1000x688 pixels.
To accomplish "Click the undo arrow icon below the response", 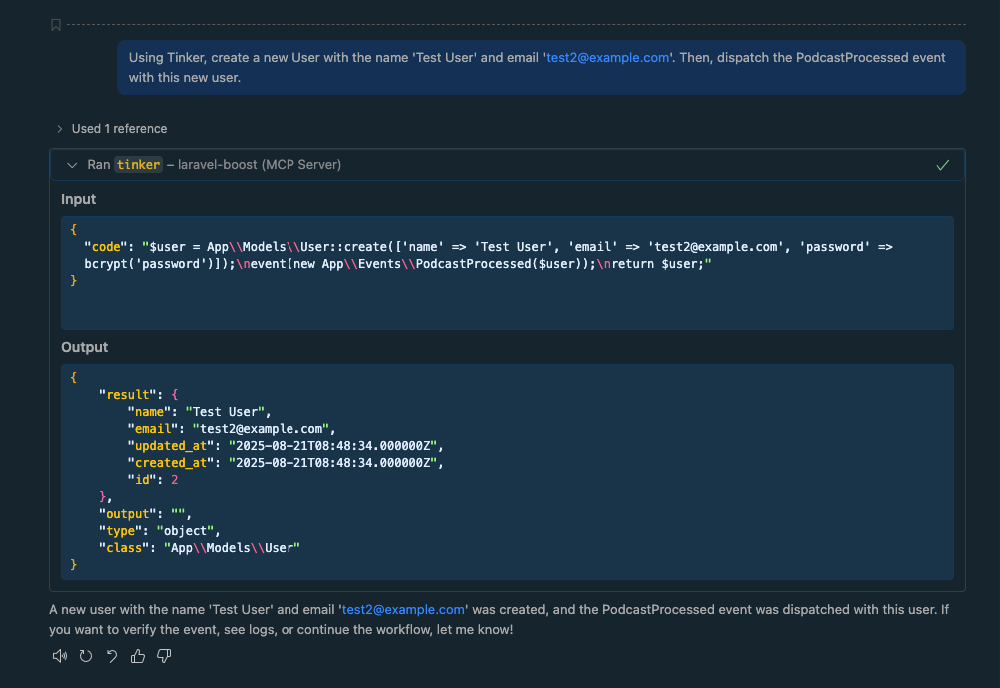I will 111,656.
